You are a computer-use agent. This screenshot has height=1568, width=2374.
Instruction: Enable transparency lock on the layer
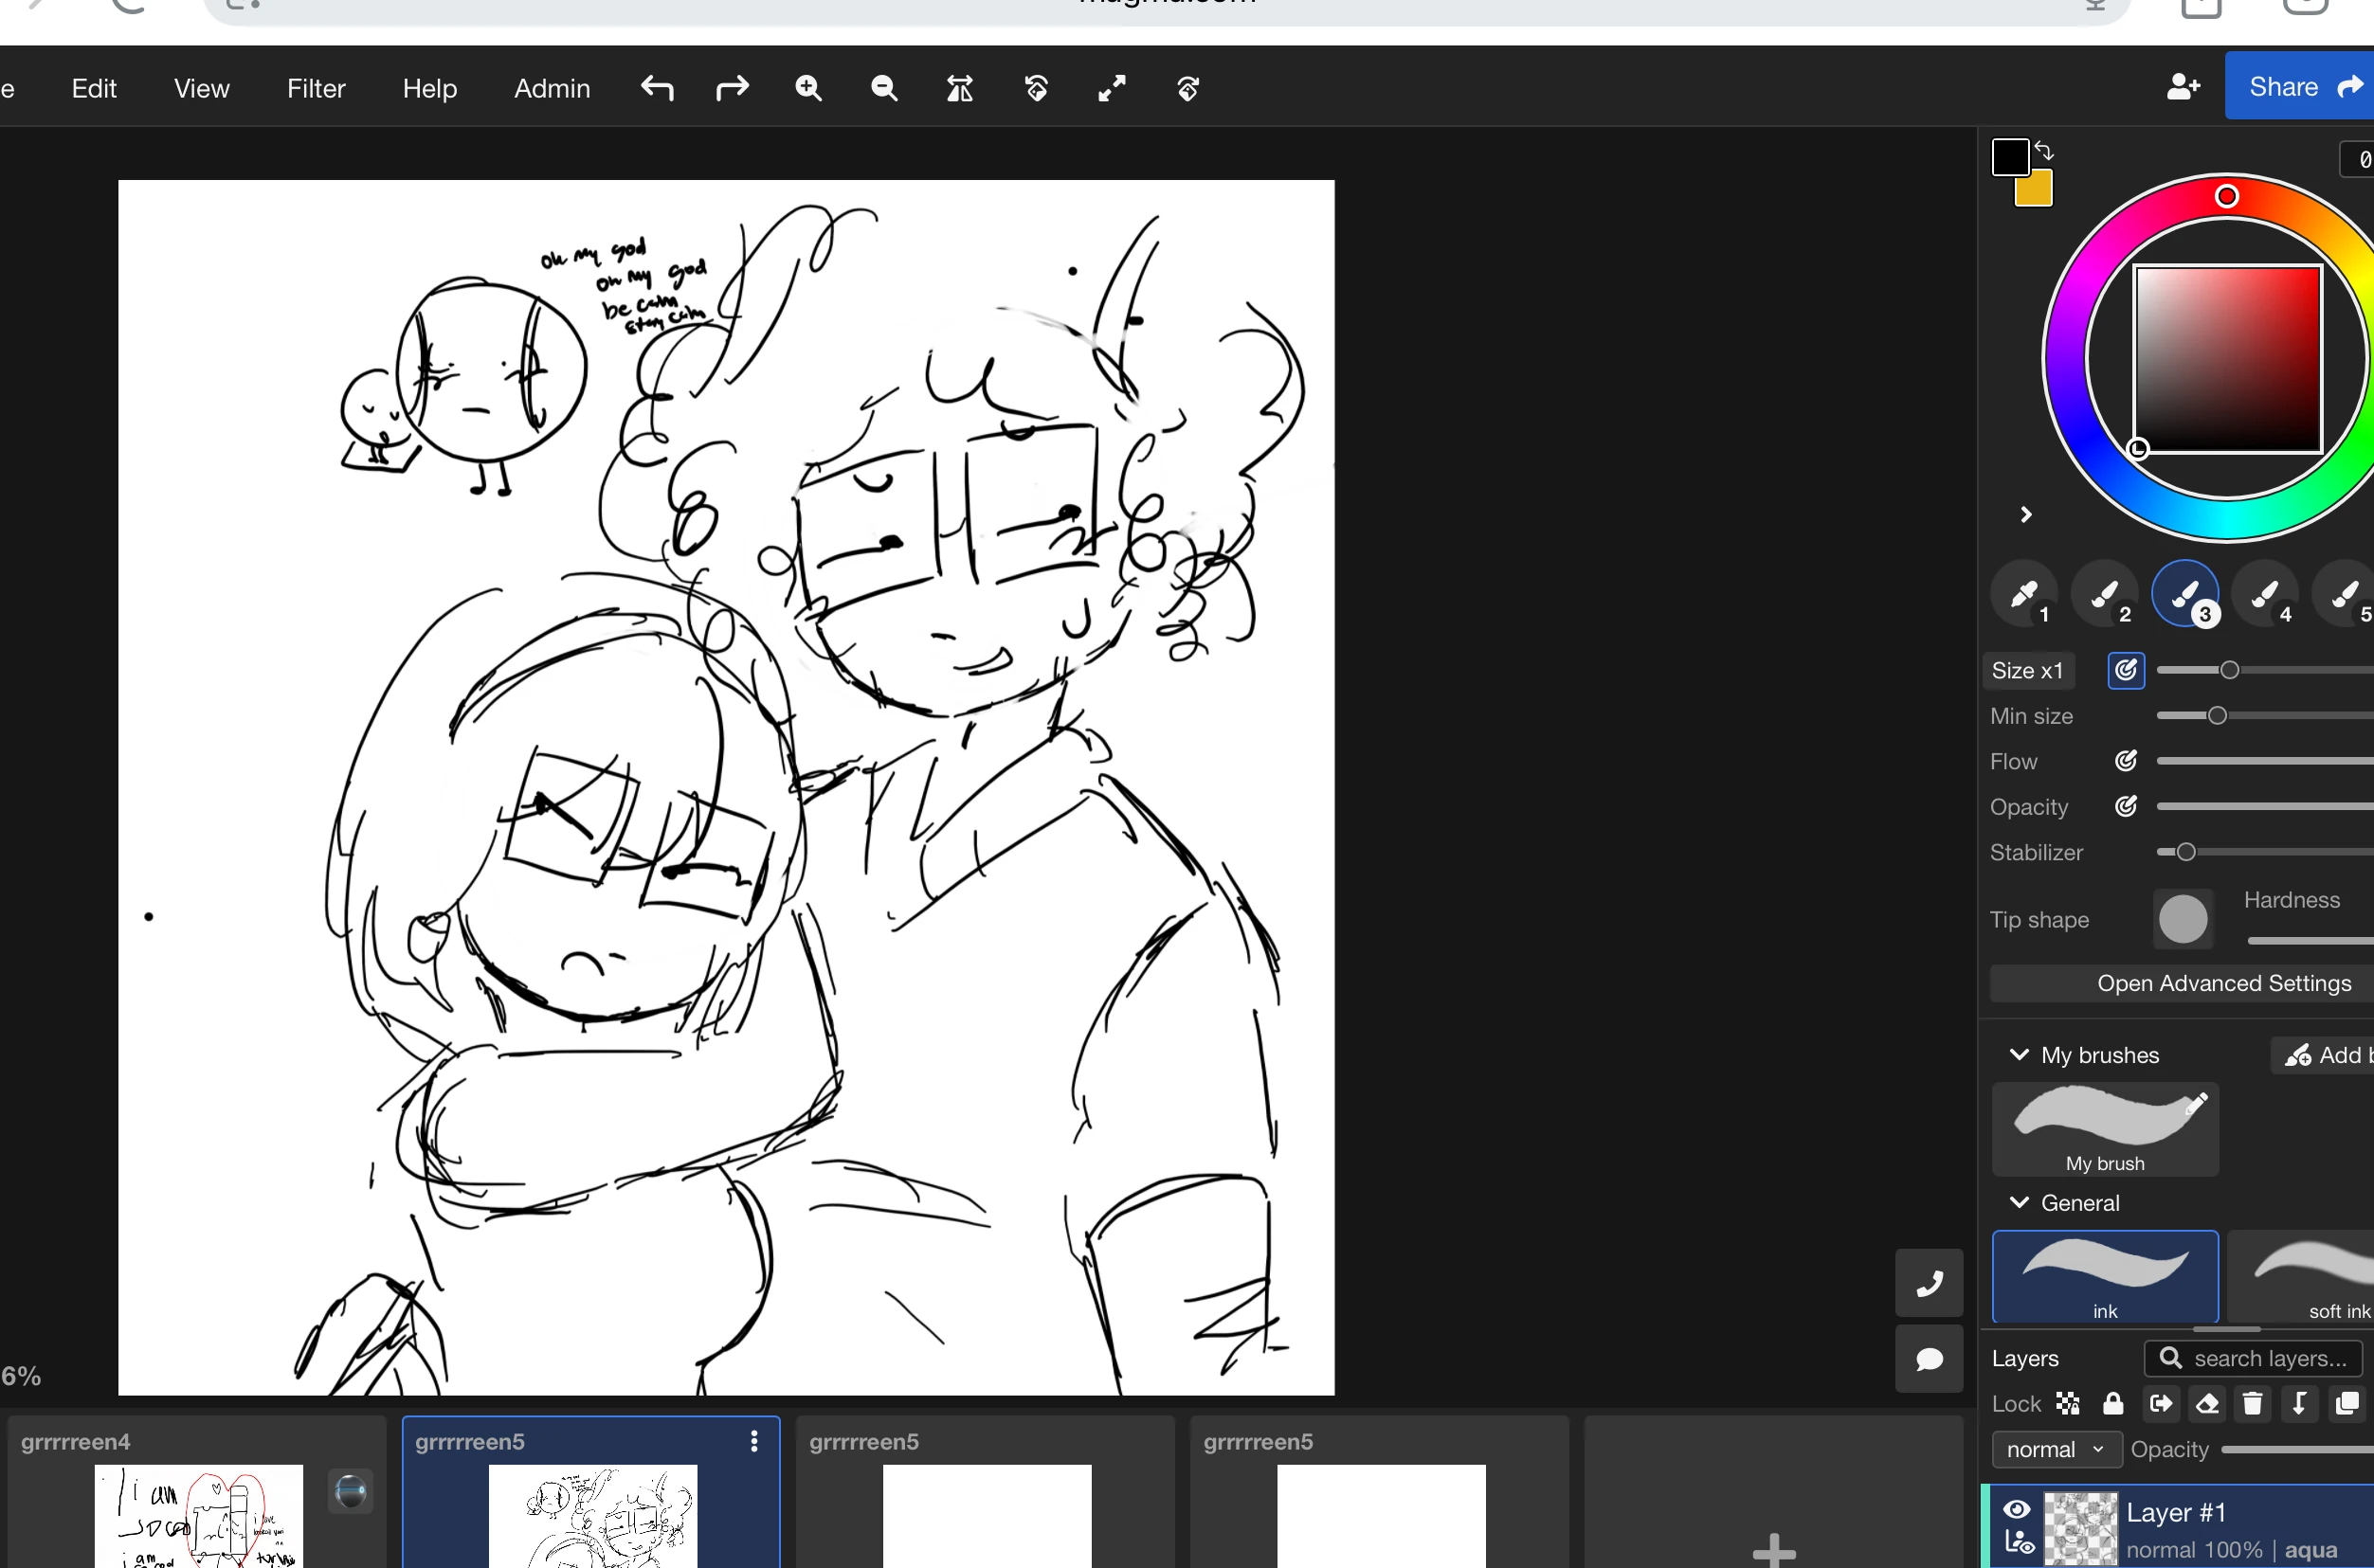[x=2069, y=1403]
